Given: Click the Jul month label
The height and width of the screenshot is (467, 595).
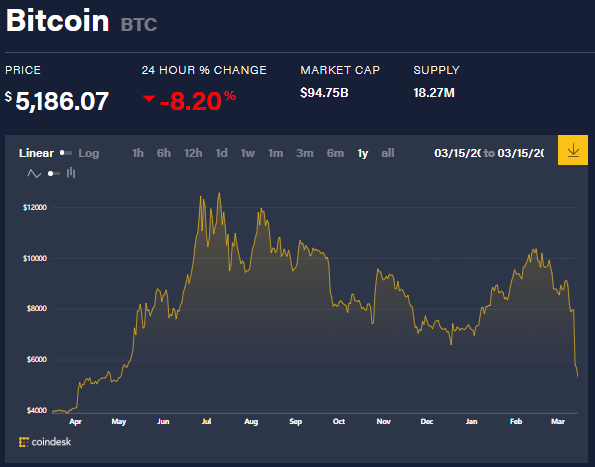Looking at the screenshot, I should click(206, 421).
